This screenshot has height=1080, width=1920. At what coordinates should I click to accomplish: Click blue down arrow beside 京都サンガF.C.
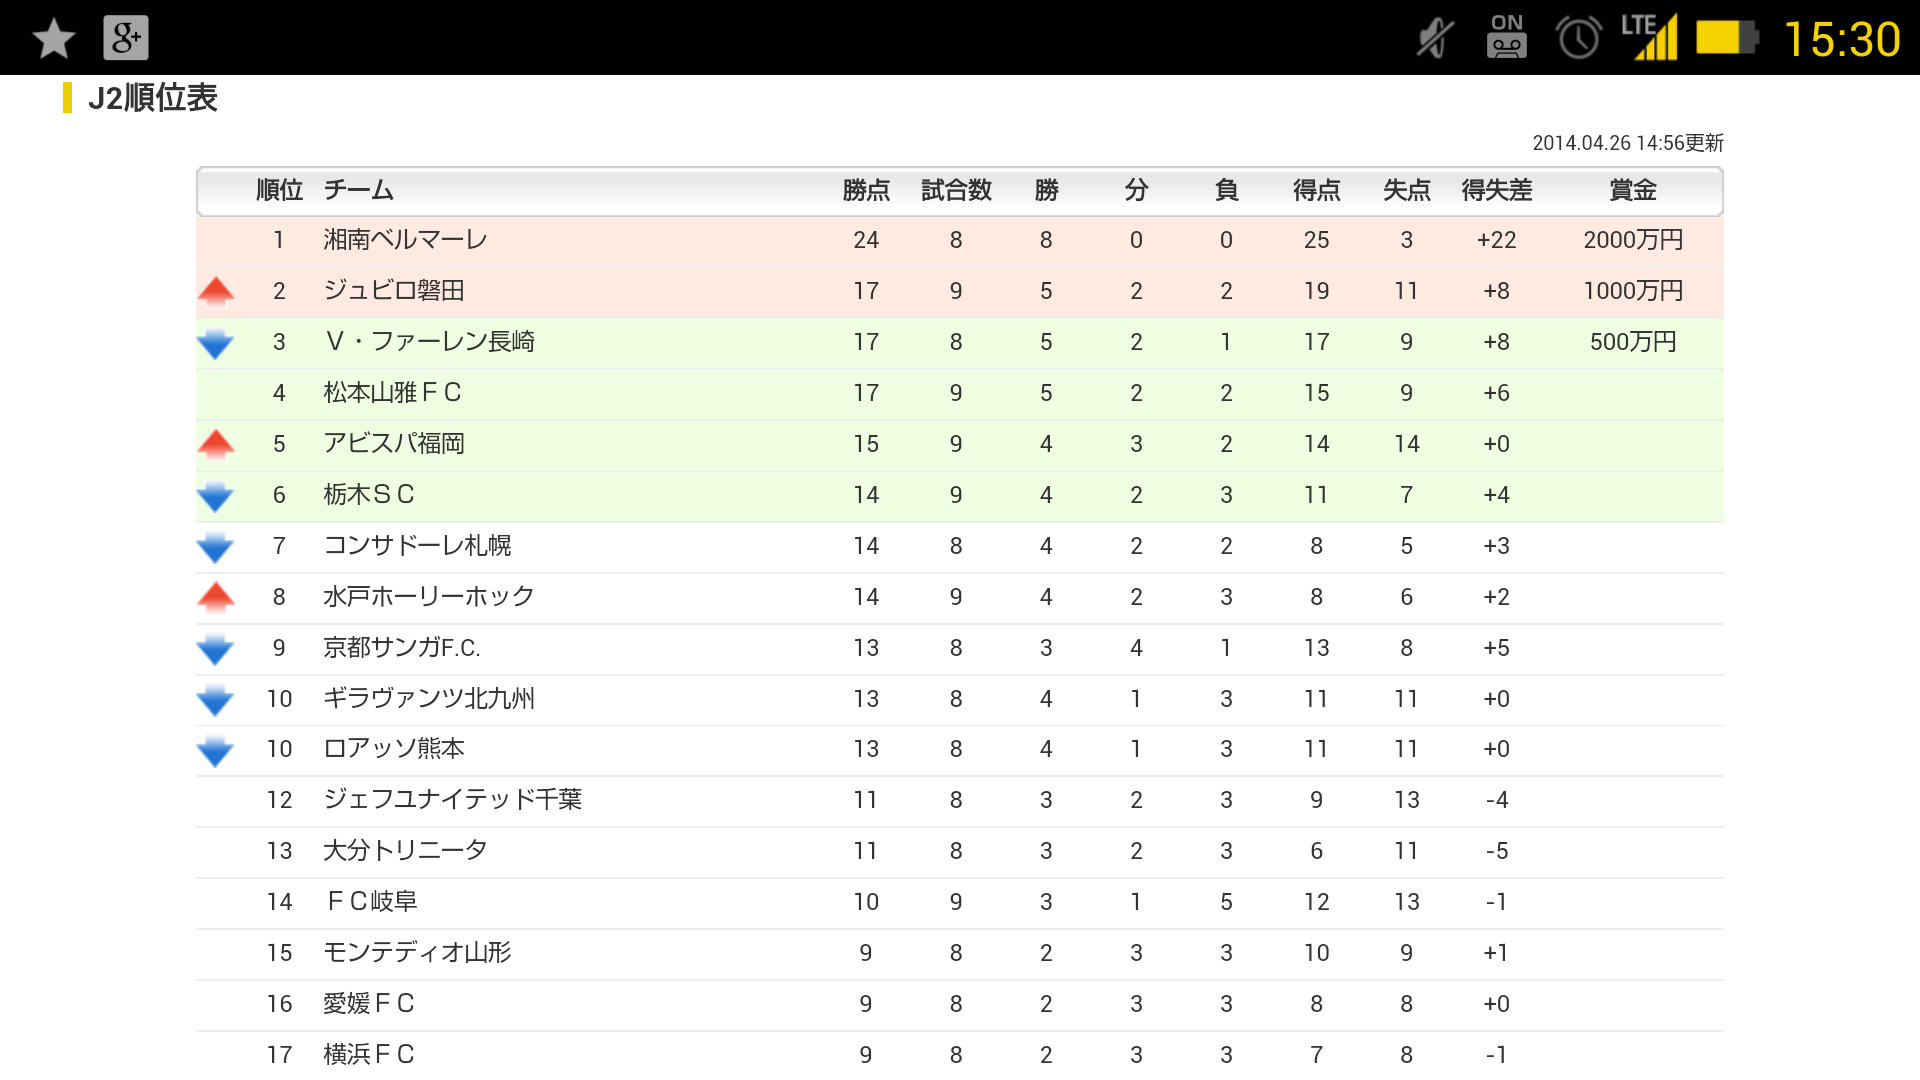point(216,649)
